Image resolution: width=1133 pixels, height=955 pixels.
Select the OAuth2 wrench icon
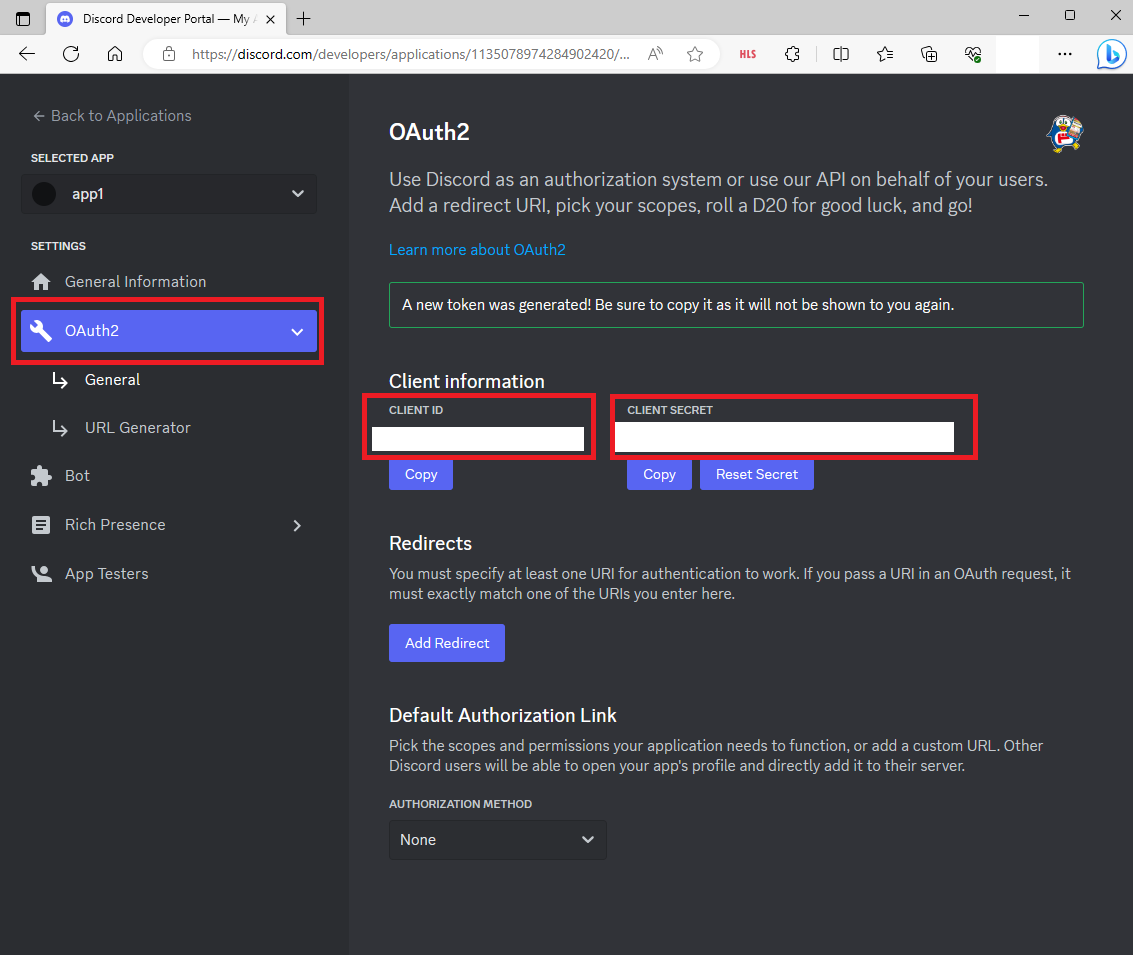(x=41, y=331)
